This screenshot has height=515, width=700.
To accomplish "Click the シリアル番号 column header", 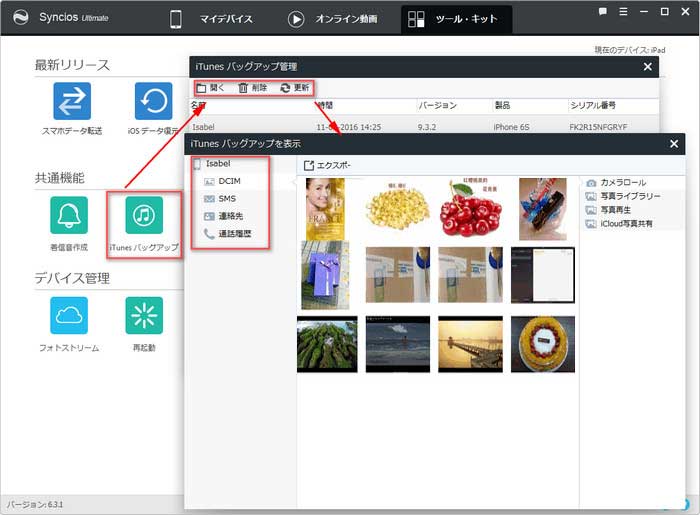I will tap(593, 105).
